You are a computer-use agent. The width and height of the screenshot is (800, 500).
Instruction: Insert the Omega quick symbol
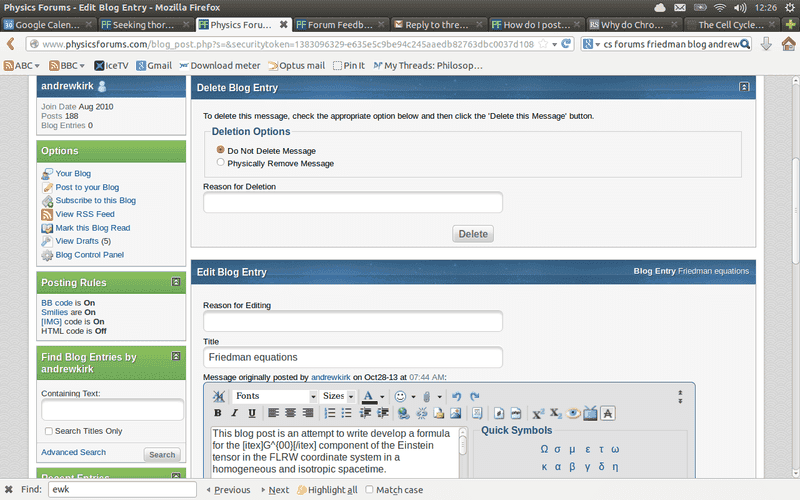[x=544, y=449]
